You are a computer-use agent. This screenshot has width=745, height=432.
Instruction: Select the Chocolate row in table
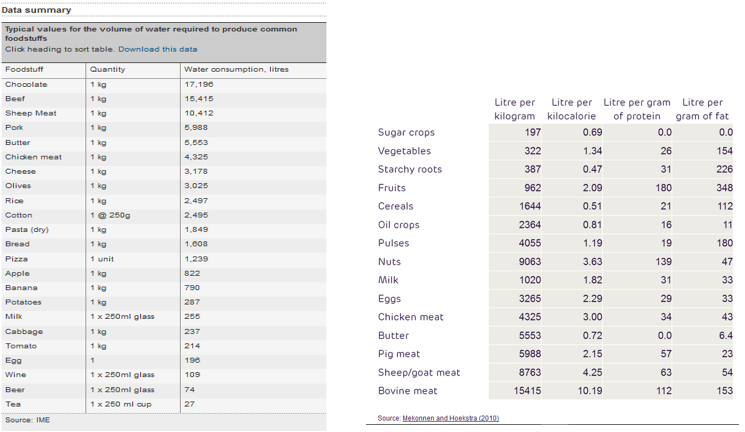tap(26, 85)
